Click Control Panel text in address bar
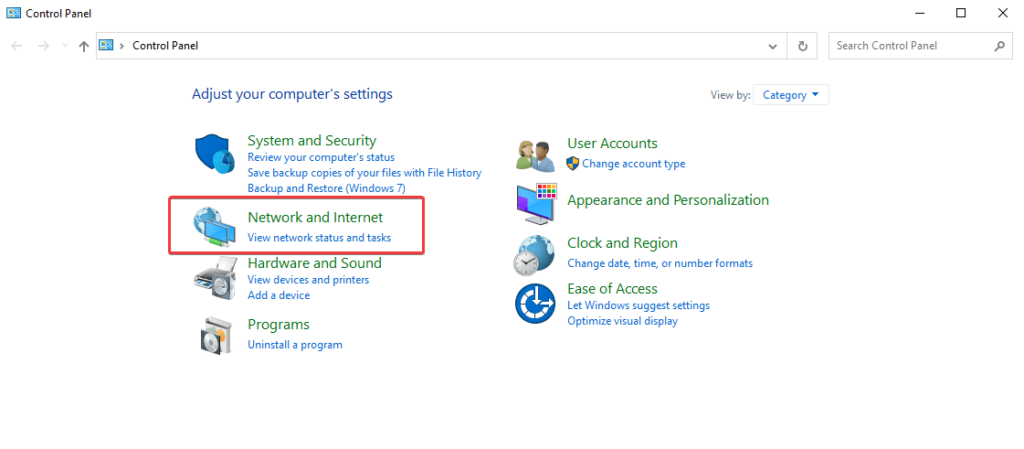This screenshot has height=449, width=1024. (165, 46)
